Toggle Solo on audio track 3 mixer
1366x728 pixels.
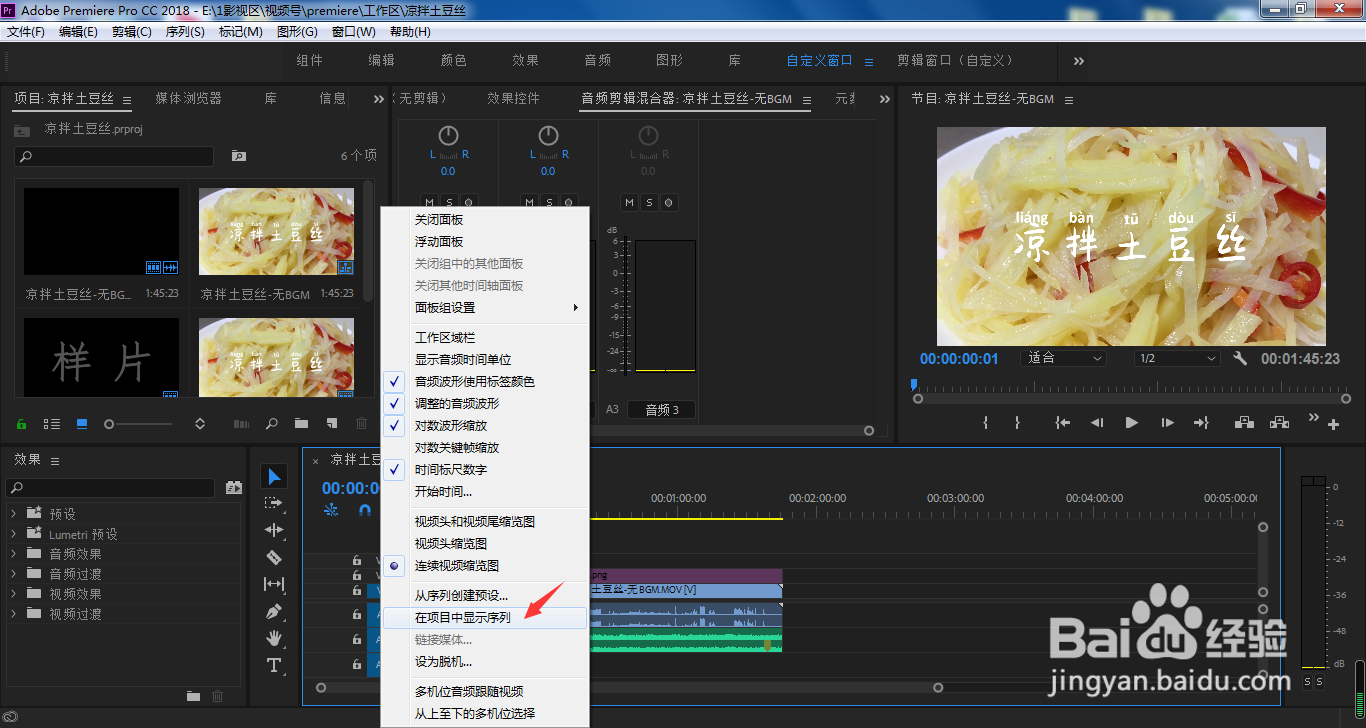[650, 203]
